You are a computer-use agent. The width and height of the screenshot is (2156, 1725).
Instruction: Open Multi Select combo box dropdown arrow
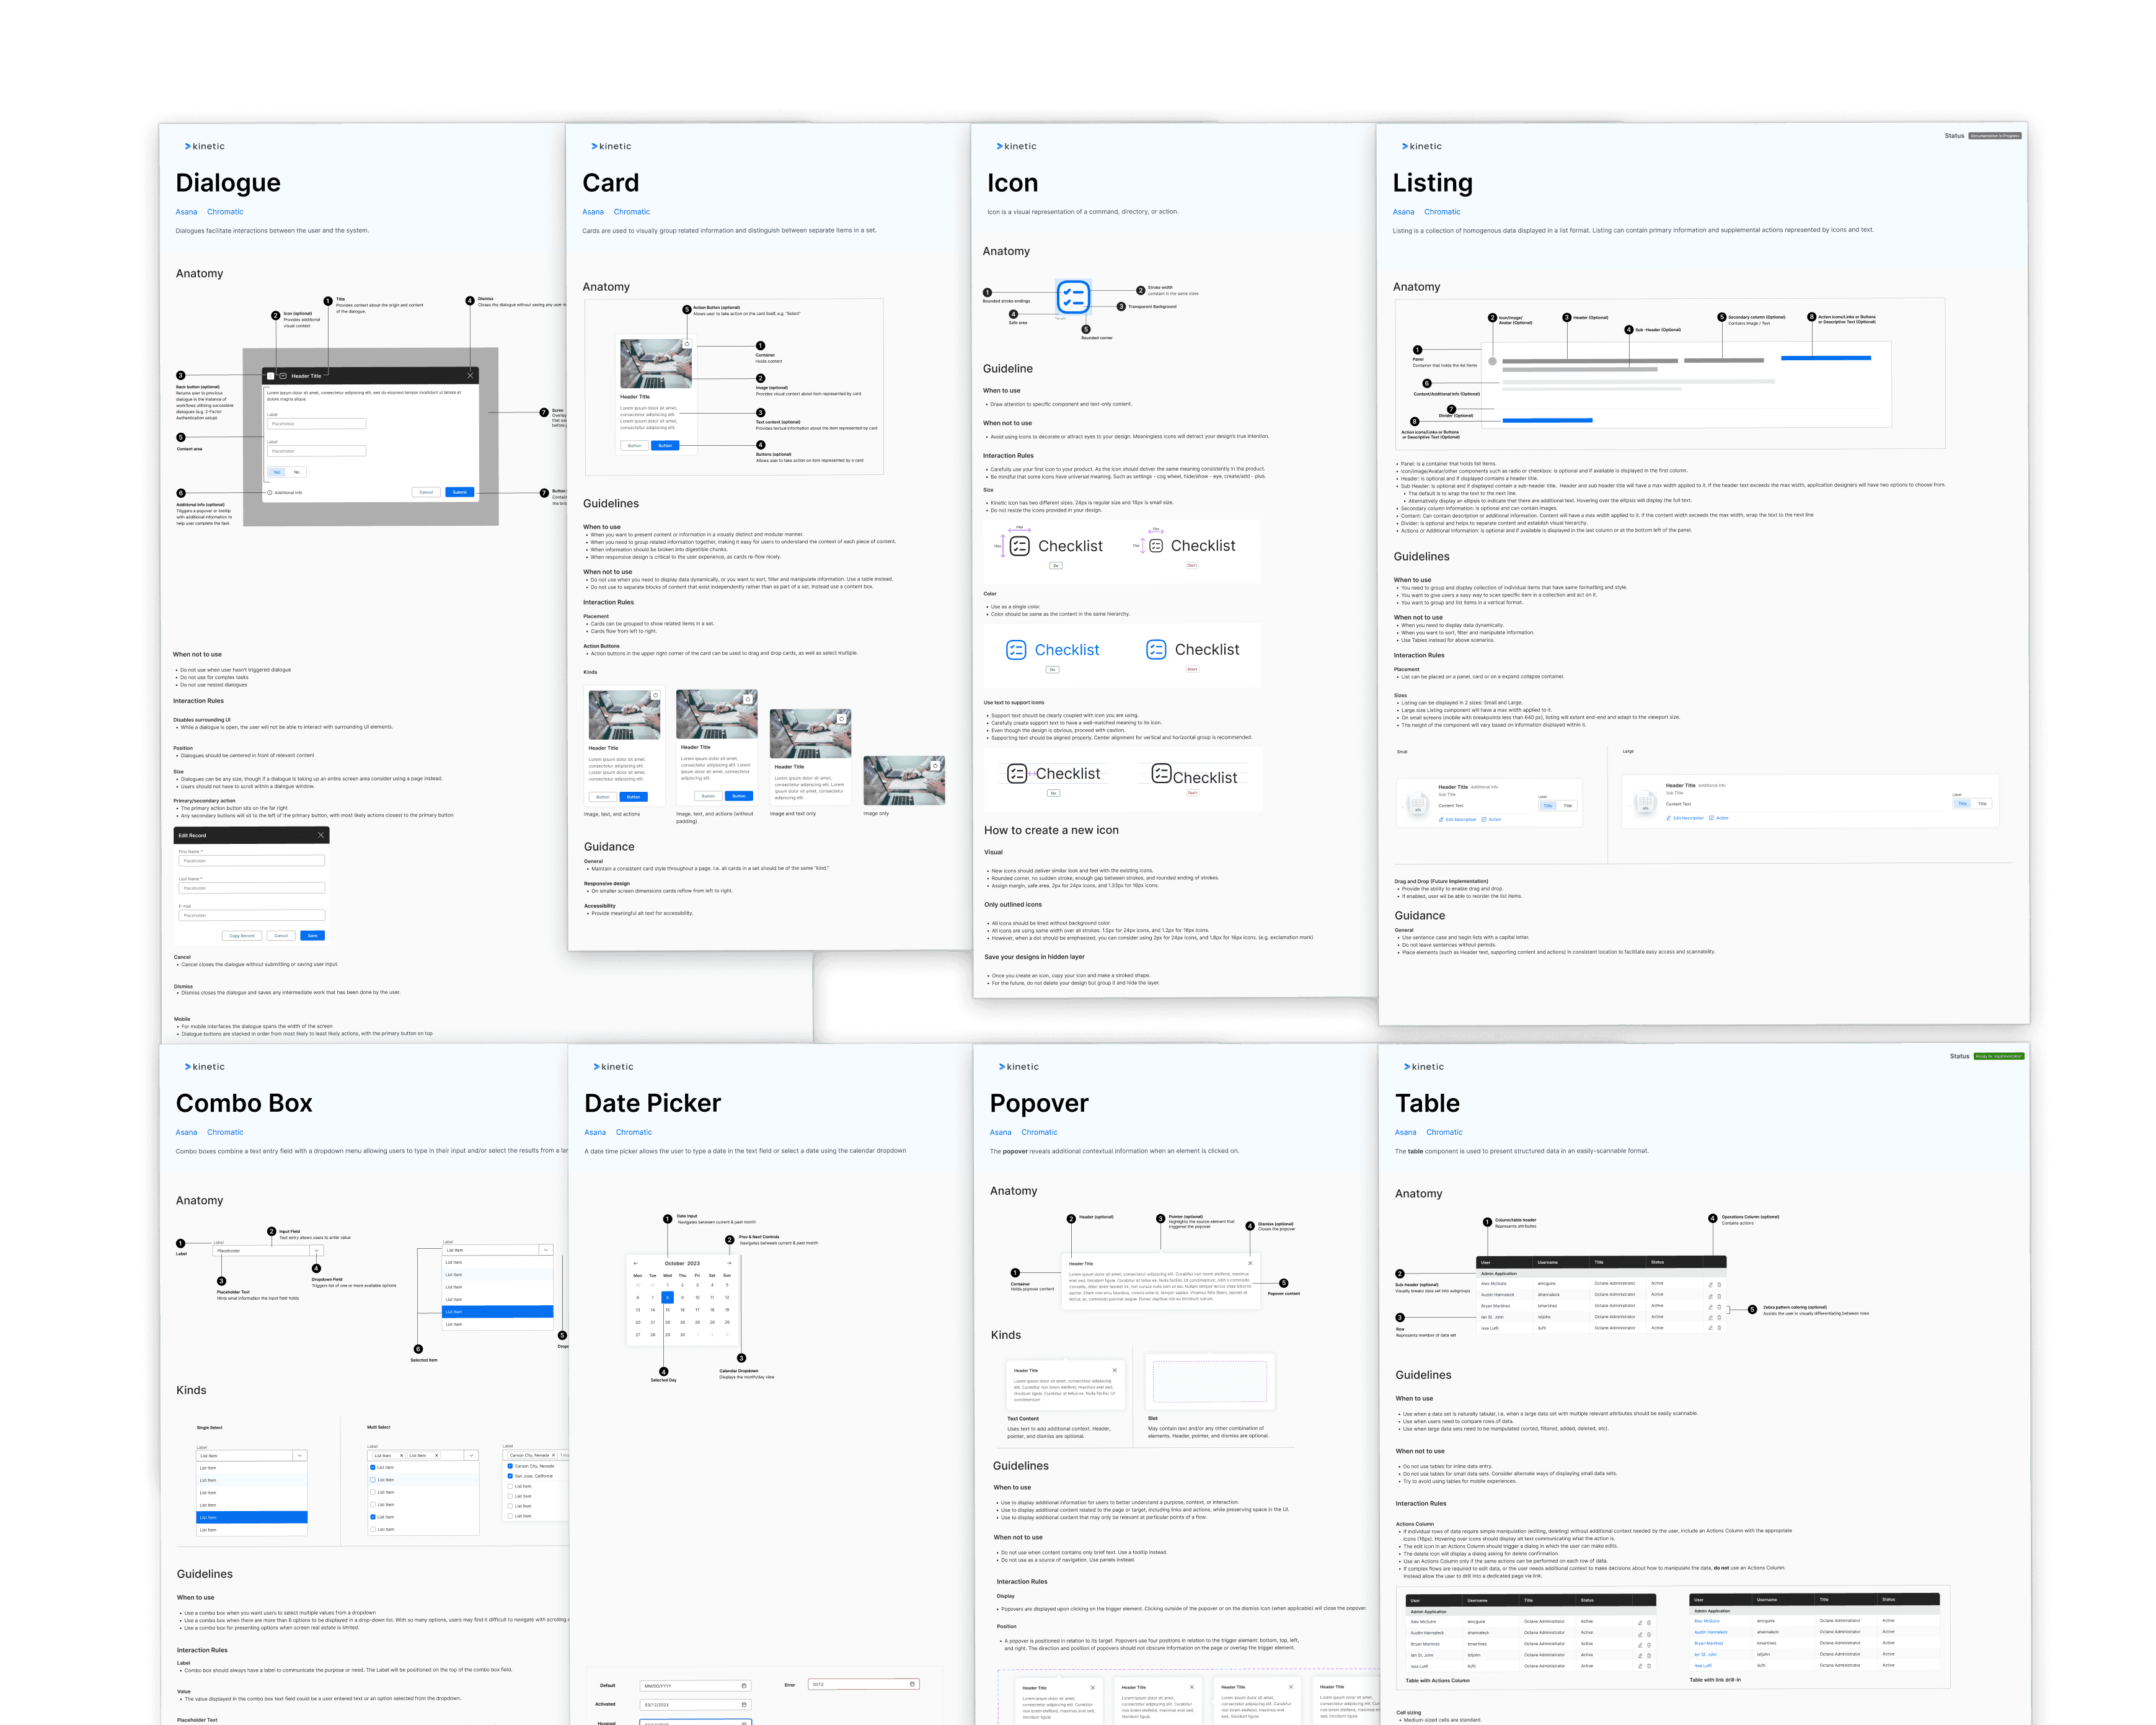(471, 1455)
